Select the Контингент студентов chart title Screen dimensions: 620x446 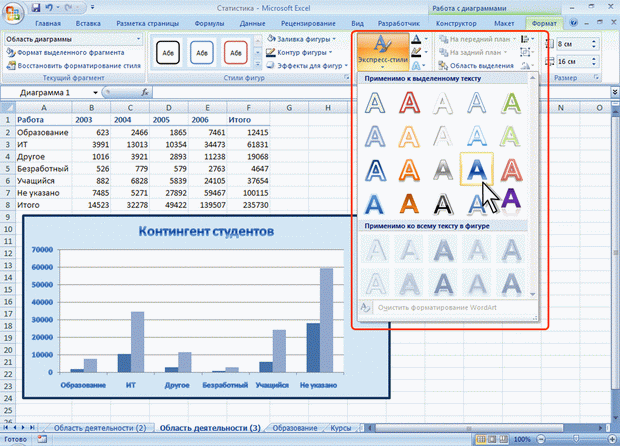click(x=206, y=231)
